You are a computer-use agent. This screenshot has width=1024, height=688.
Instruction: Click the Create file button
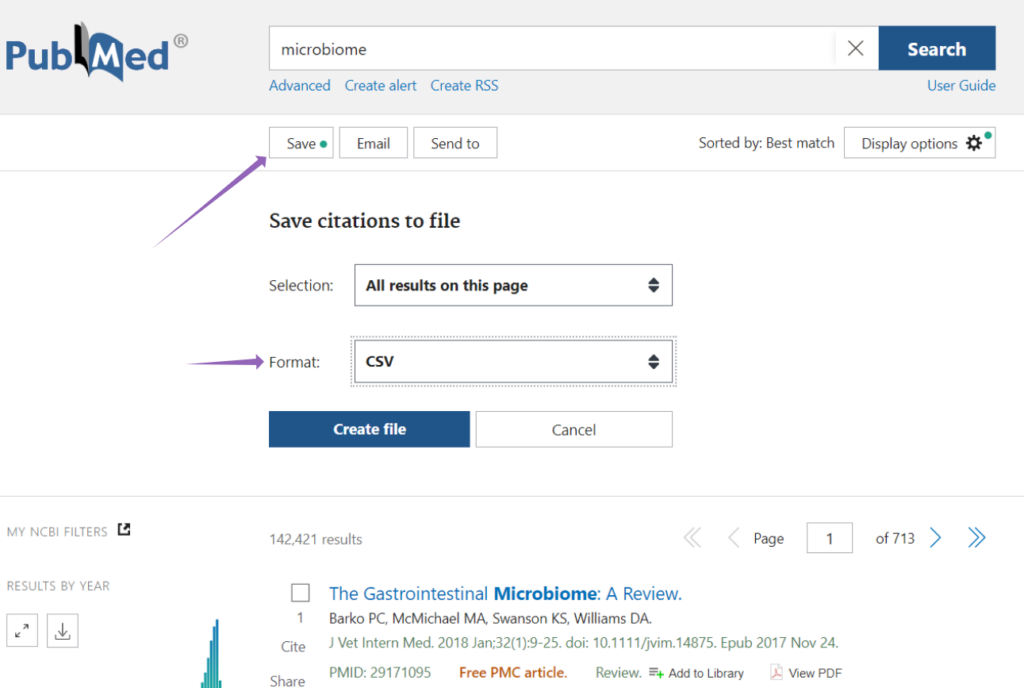click(x=369, y=429)
